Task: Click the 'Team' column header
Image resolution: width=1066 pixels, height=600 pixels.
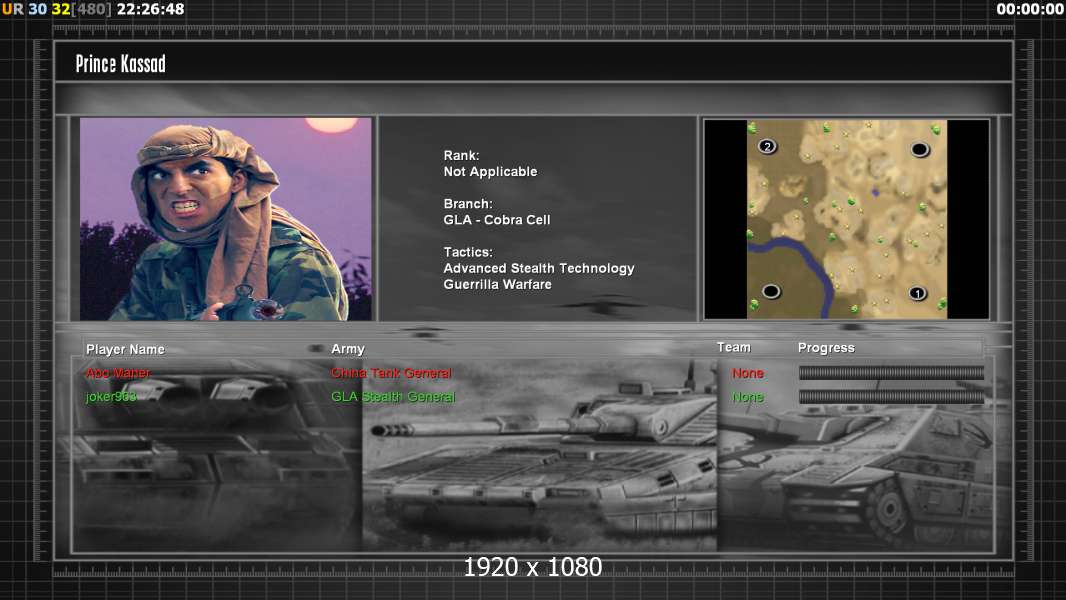Action: coord(734,347)
